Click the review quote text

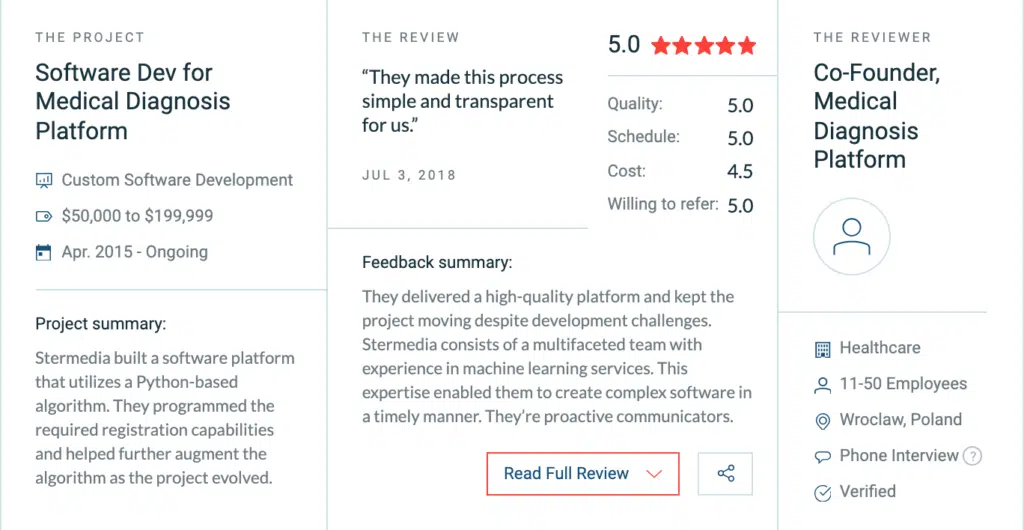pyautogui.click(x=462, y=101)
